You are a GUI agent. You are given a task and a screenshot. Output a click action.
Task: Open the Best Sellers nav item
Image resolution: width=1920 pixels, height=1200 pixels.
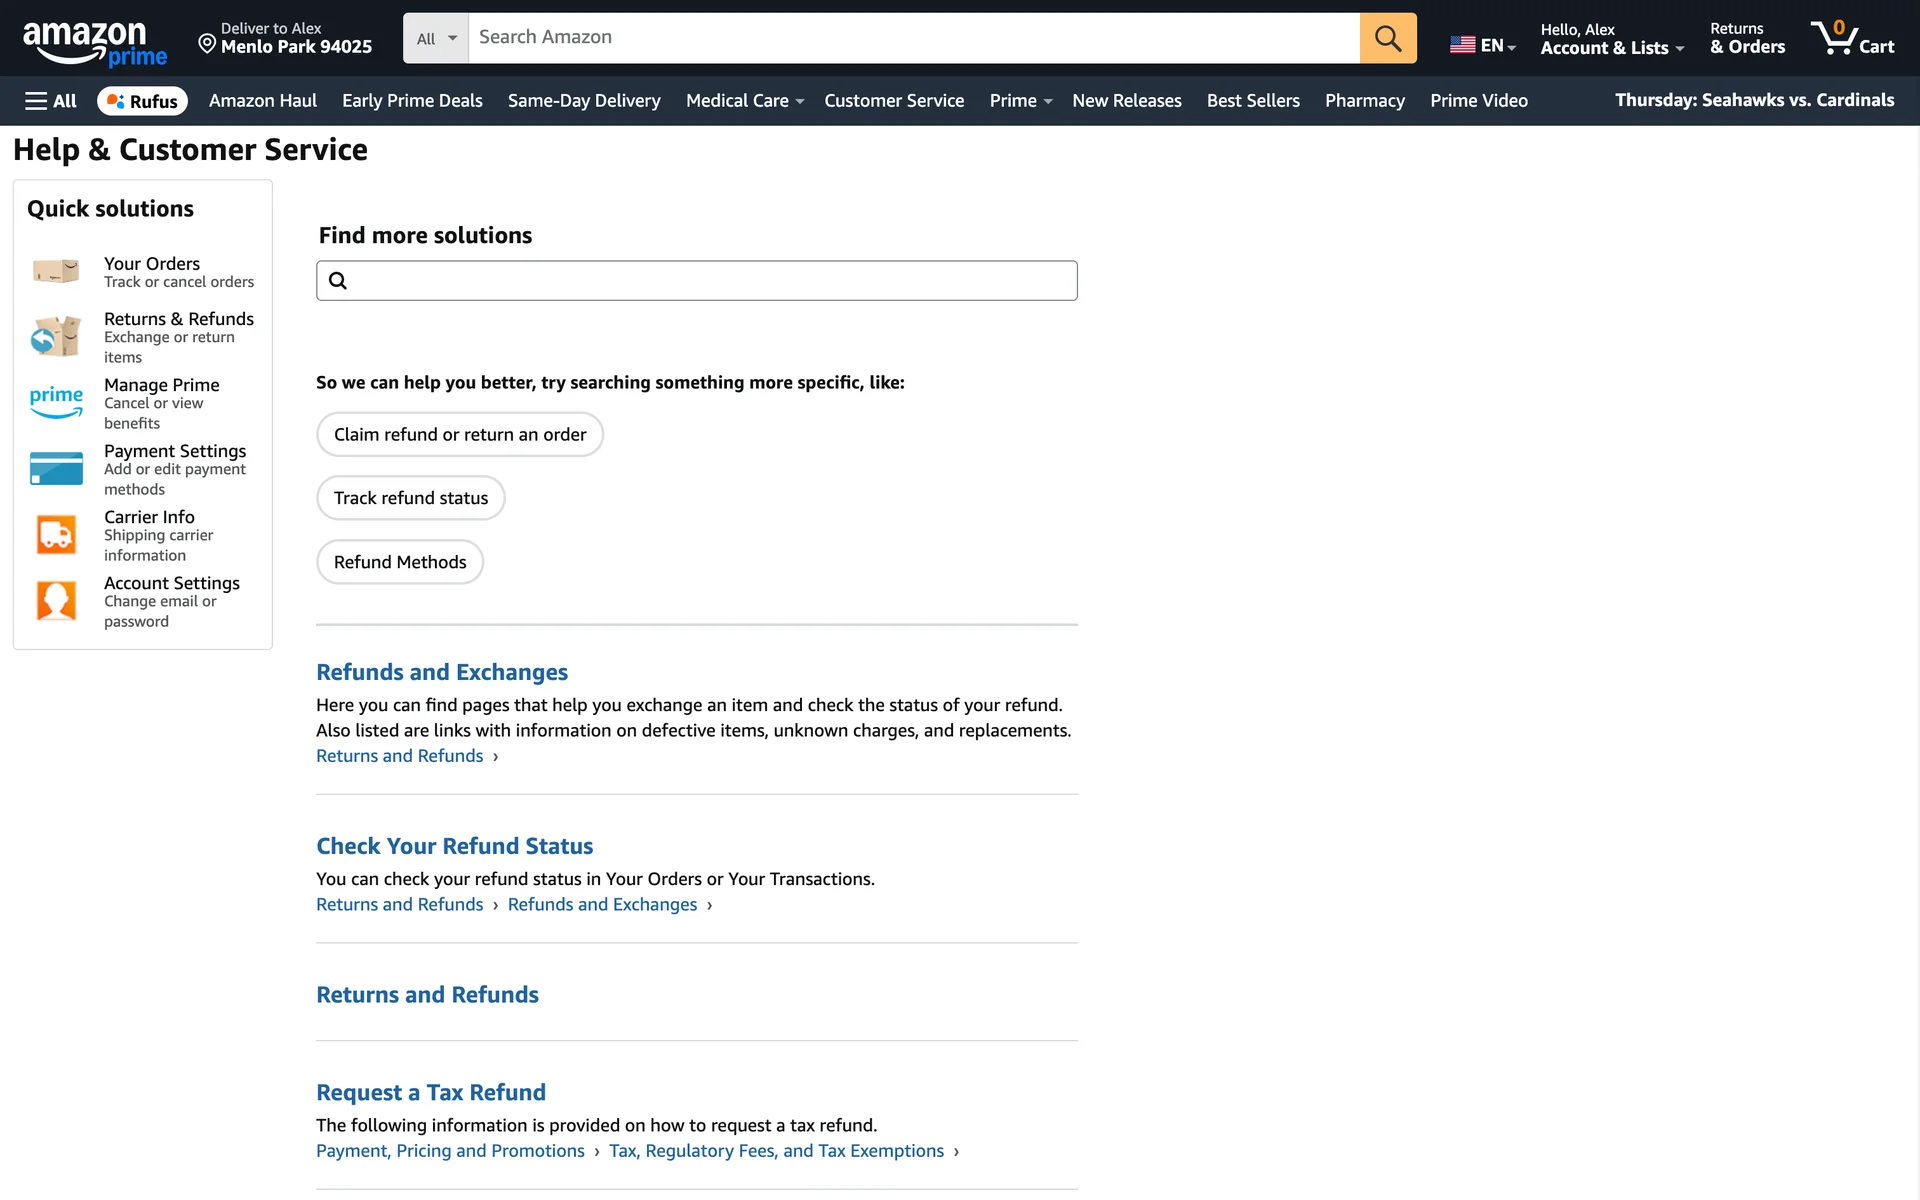click(1252, 101)
